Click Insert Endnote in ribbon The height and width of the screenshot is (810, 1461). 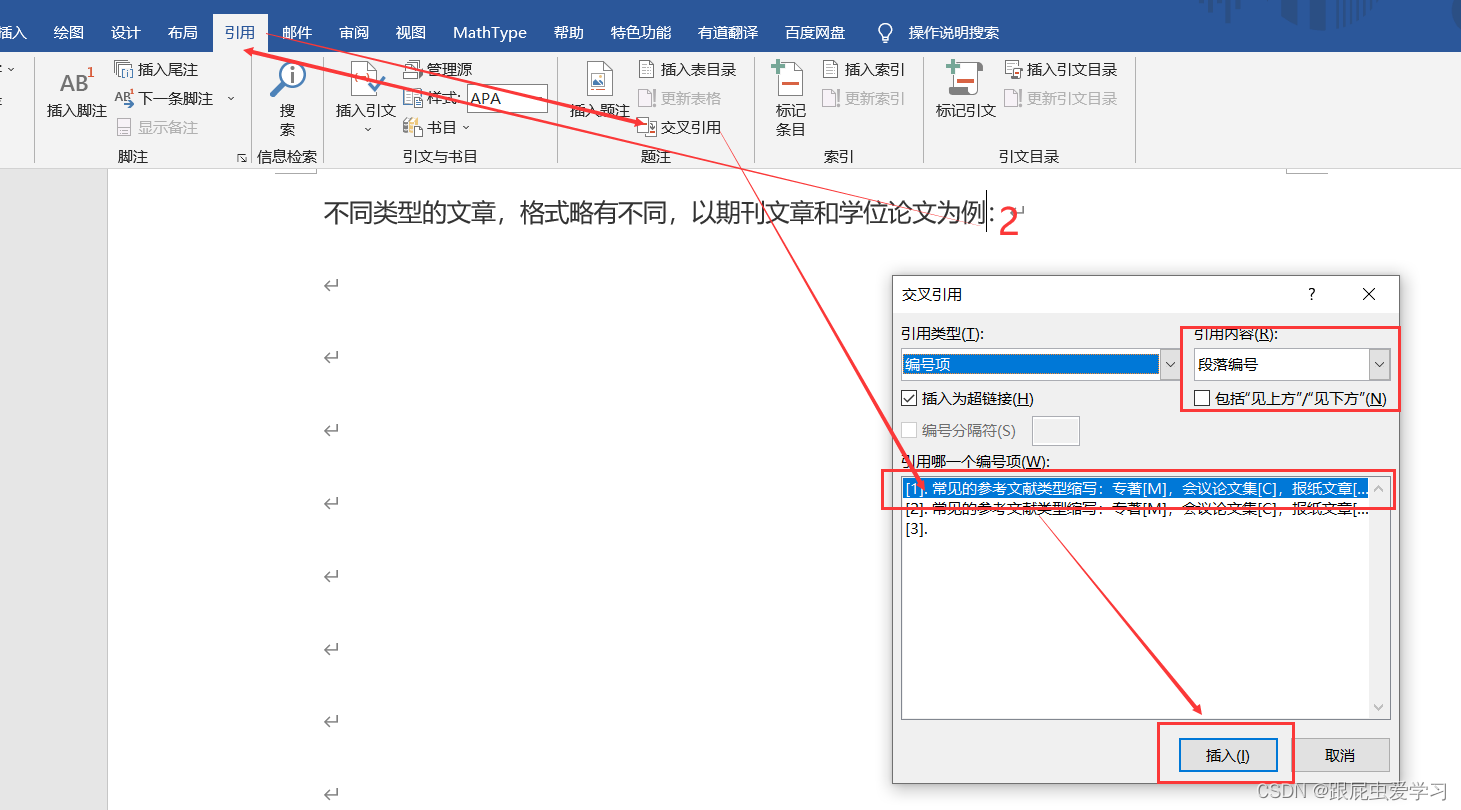[x=156, y=69]
